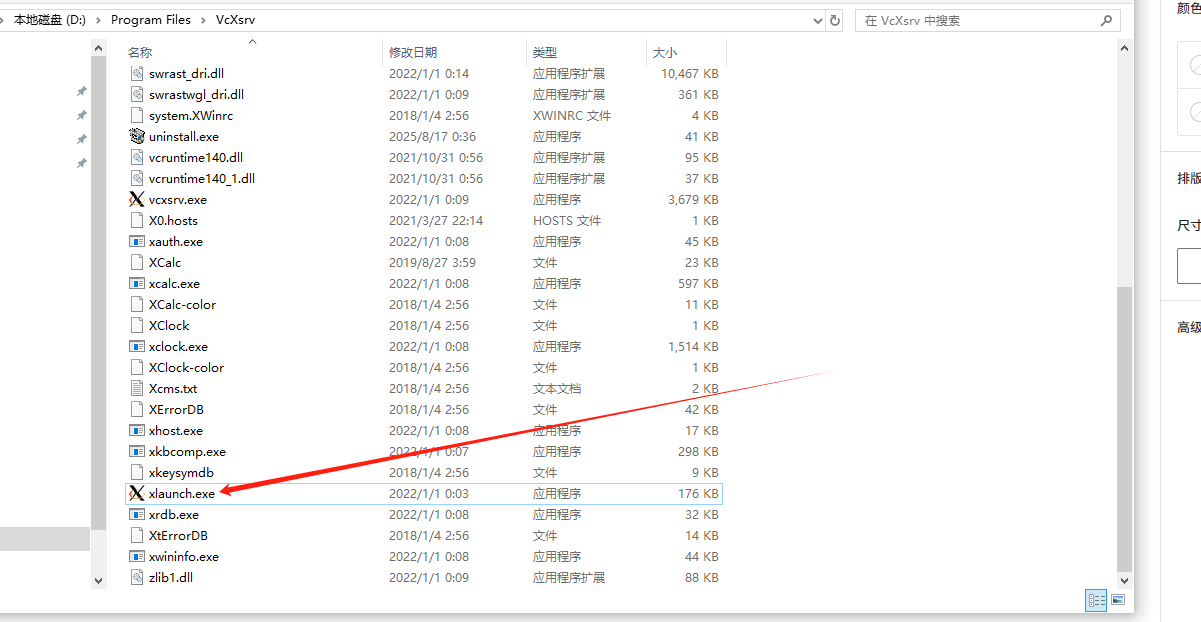Click the X0.hosts file icon
The width and height of the screenshot is (1201, 622).
[138, 221]
